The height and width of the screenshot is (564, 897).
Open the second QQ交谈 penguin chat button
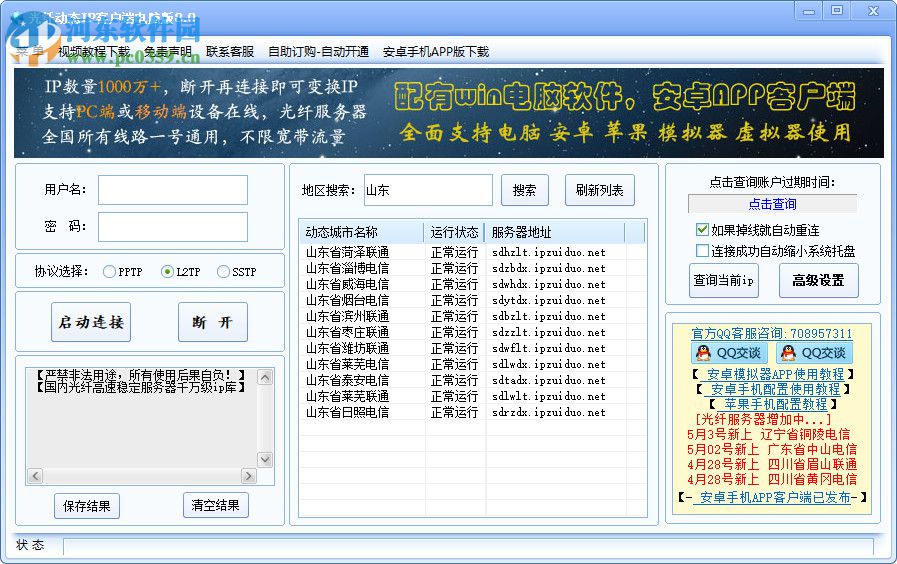click(813, 353)
